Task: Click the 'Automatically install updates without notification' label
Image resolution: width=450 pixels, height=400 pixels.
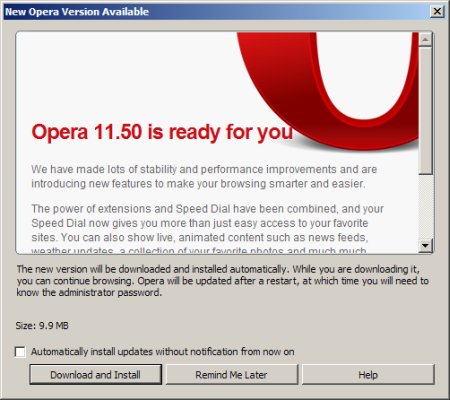Action: pos(163,352)
